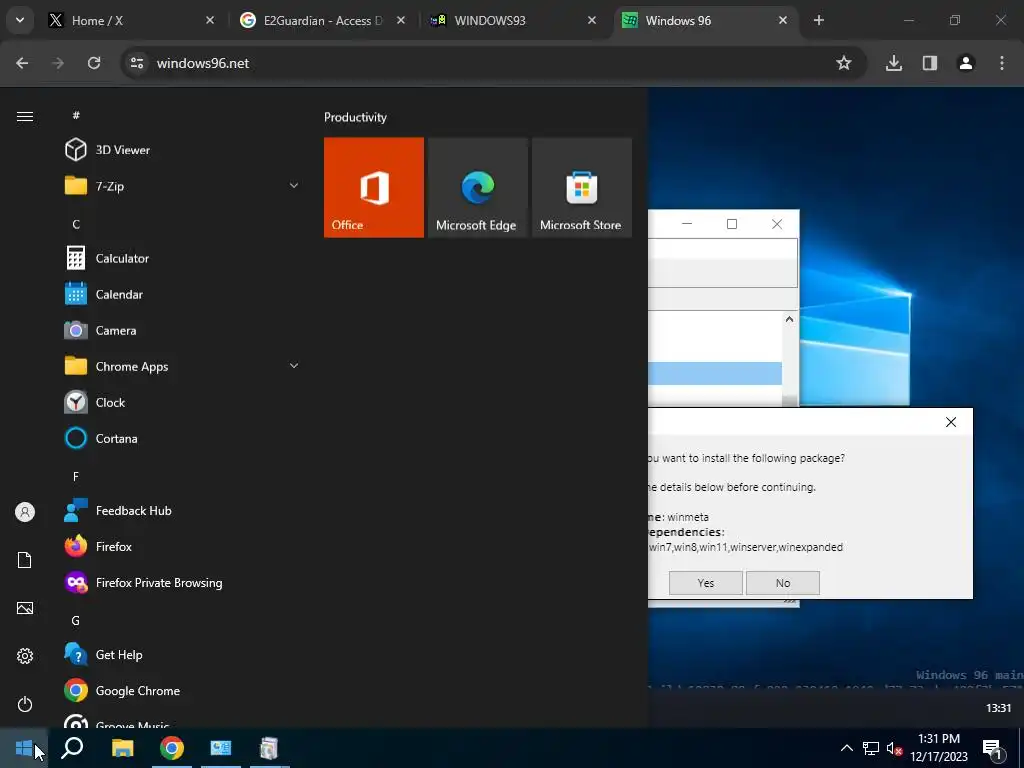The width and height of the screenshot is (1024, 768).
Task: Expand the Start menu hamburger button
Action: click(25, 116)
